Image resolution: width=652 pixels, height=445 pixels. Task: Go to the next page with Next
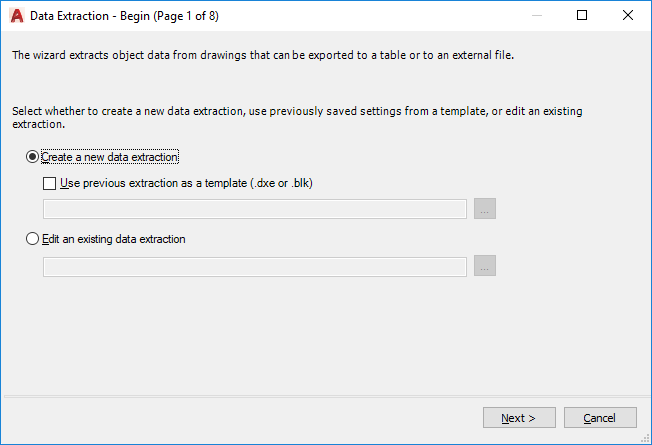(519, 418)
